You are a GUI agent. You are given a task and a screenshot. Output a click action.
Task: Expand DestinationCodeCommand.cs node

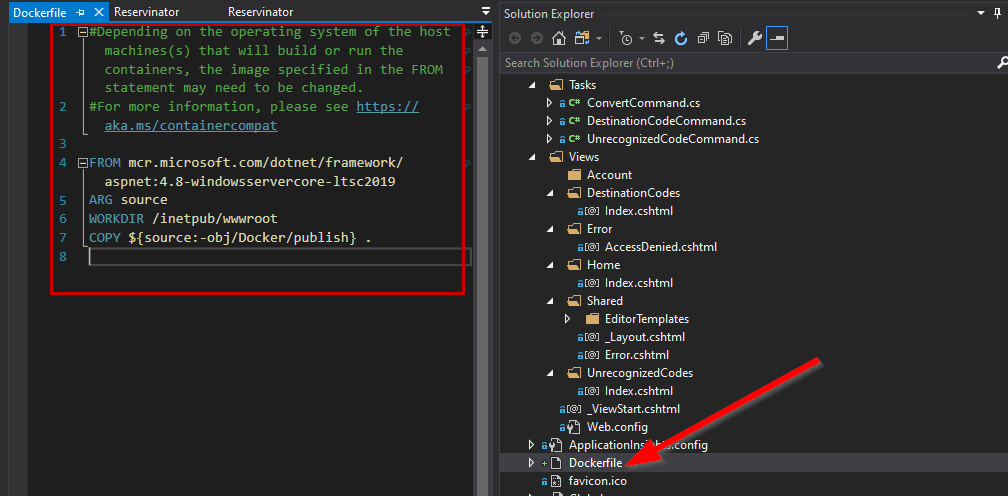coord(548,121)
